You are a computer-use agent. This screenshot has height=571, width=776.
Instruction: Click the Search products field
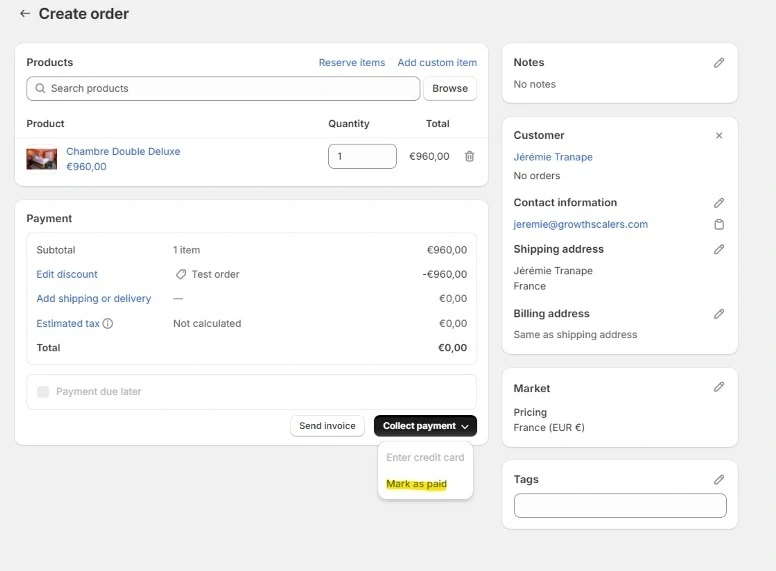223,88
